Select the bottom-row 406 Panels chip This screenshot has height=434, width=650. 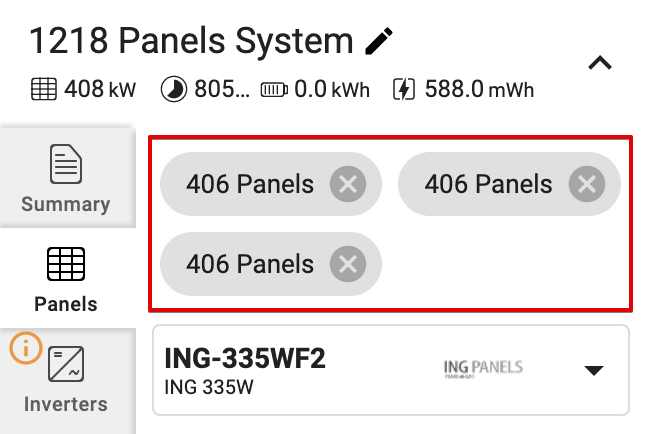pos(250,264)
